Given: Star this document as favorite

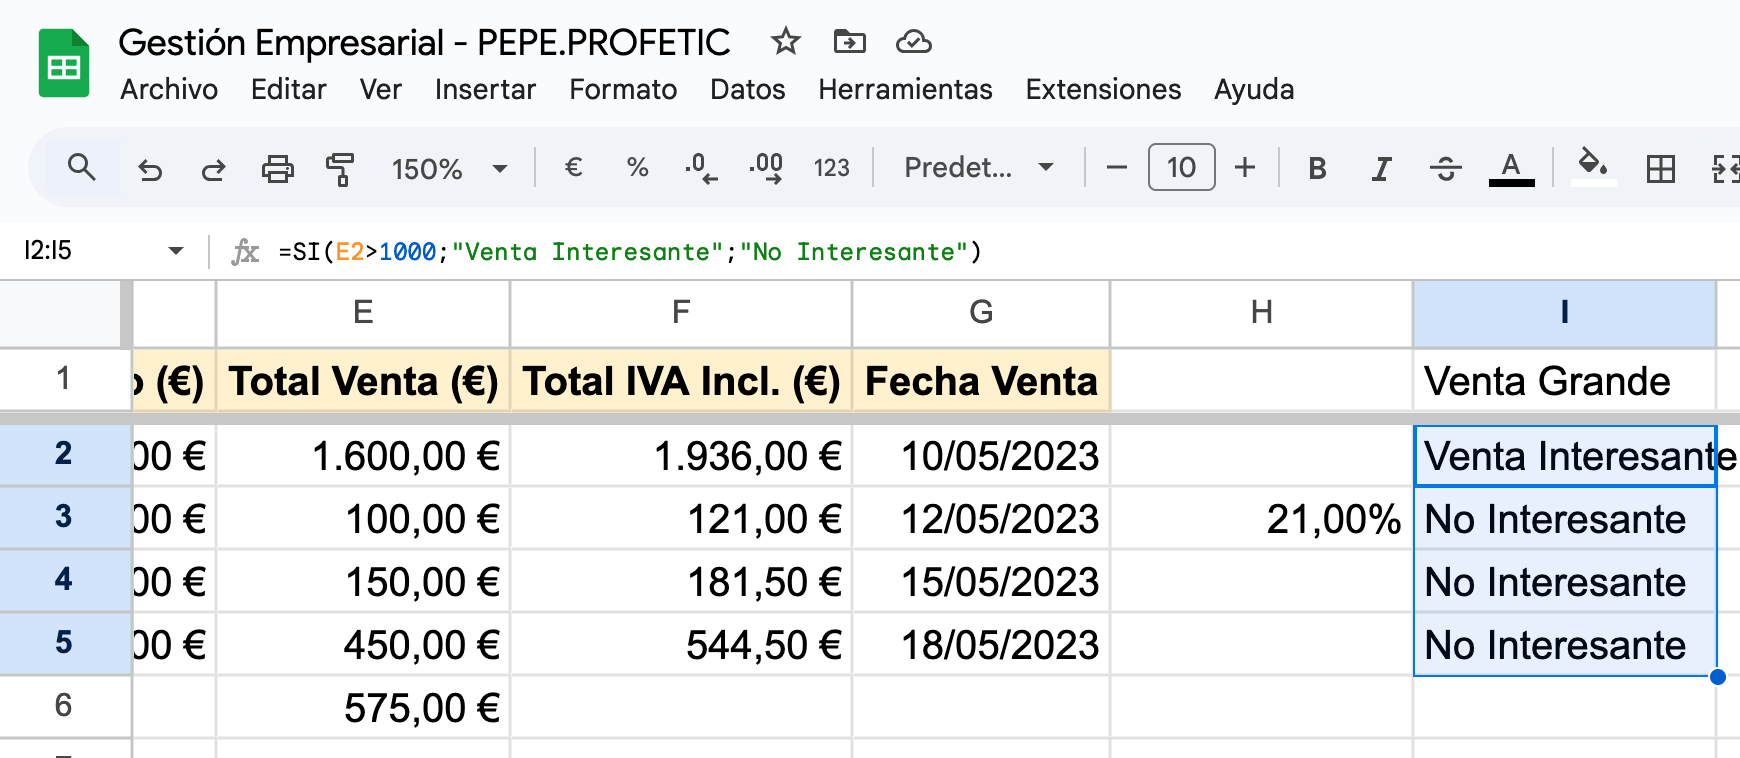Looking at the screenshot, I should pos(785,42).
